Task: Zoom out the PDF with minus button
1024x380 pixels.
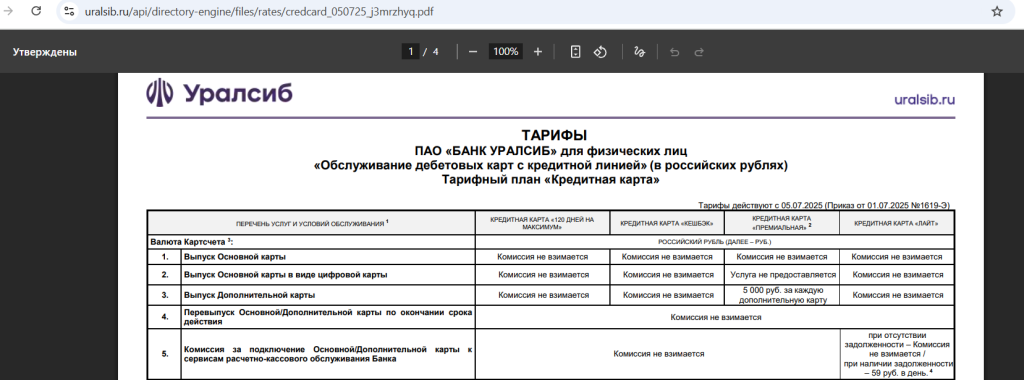Action: (x=473, y=52)
